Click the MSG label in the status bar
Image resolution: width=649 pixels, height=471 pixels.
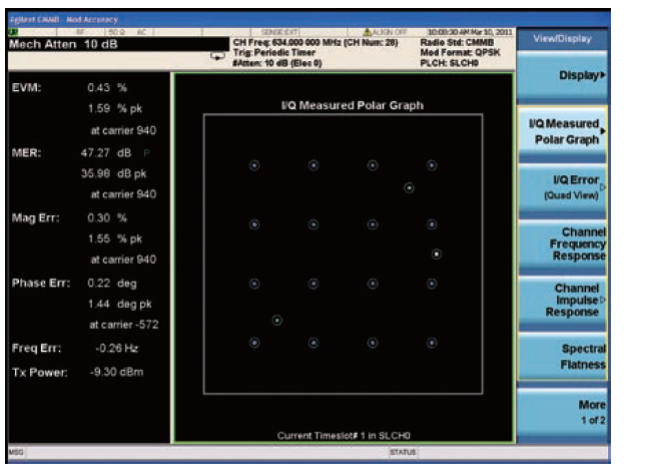[x=16, y=452]
